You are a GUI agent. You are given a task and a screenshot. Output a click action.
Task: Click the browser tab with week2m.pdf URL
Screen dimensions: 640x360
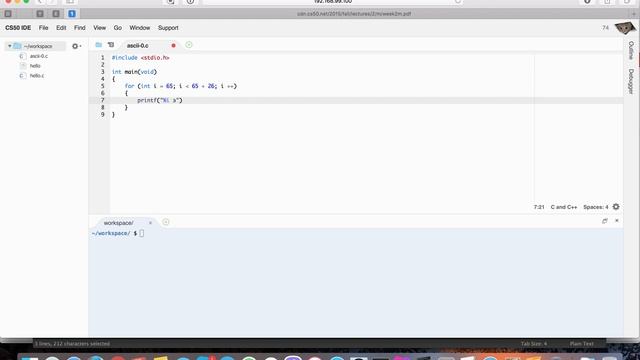(x=354, y=14)
